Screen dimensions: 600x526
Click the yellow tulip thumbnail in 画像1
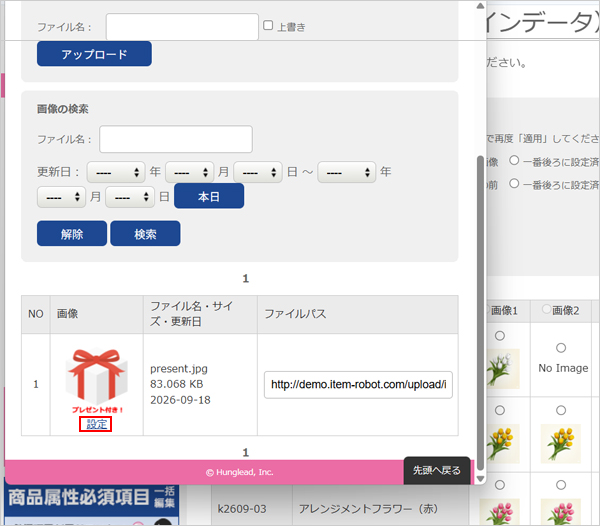[503, 443]
